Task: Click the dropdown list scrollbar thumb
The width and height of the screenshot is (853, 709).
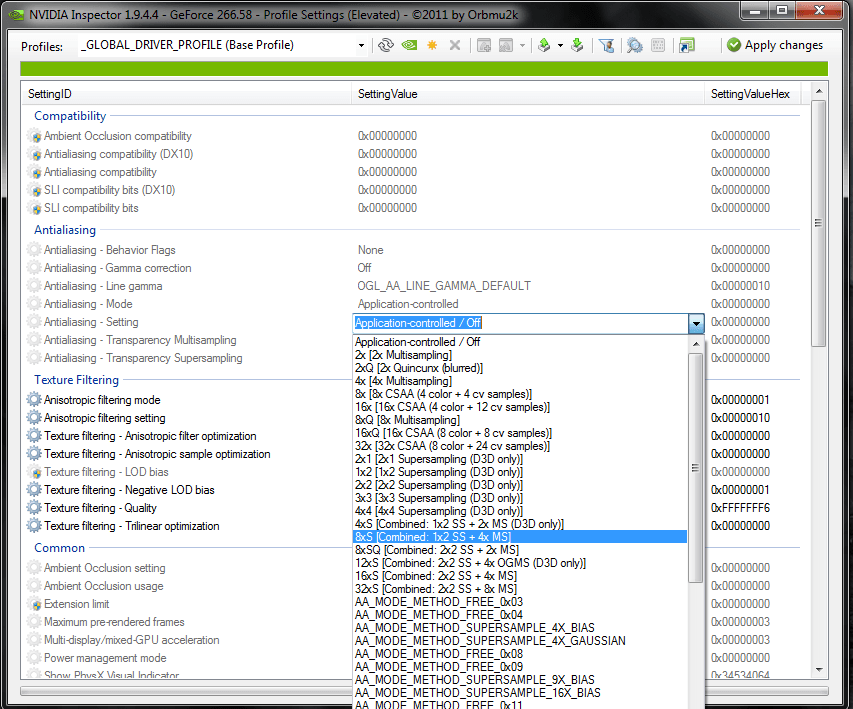Action: coord(695,468)
